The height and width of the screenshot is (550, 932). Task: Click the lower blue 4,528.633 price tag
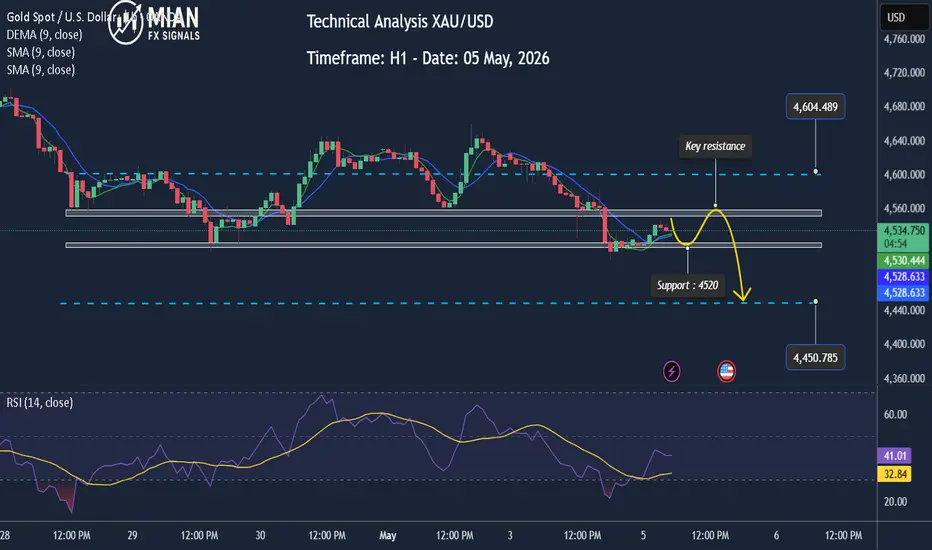(904, 293)
